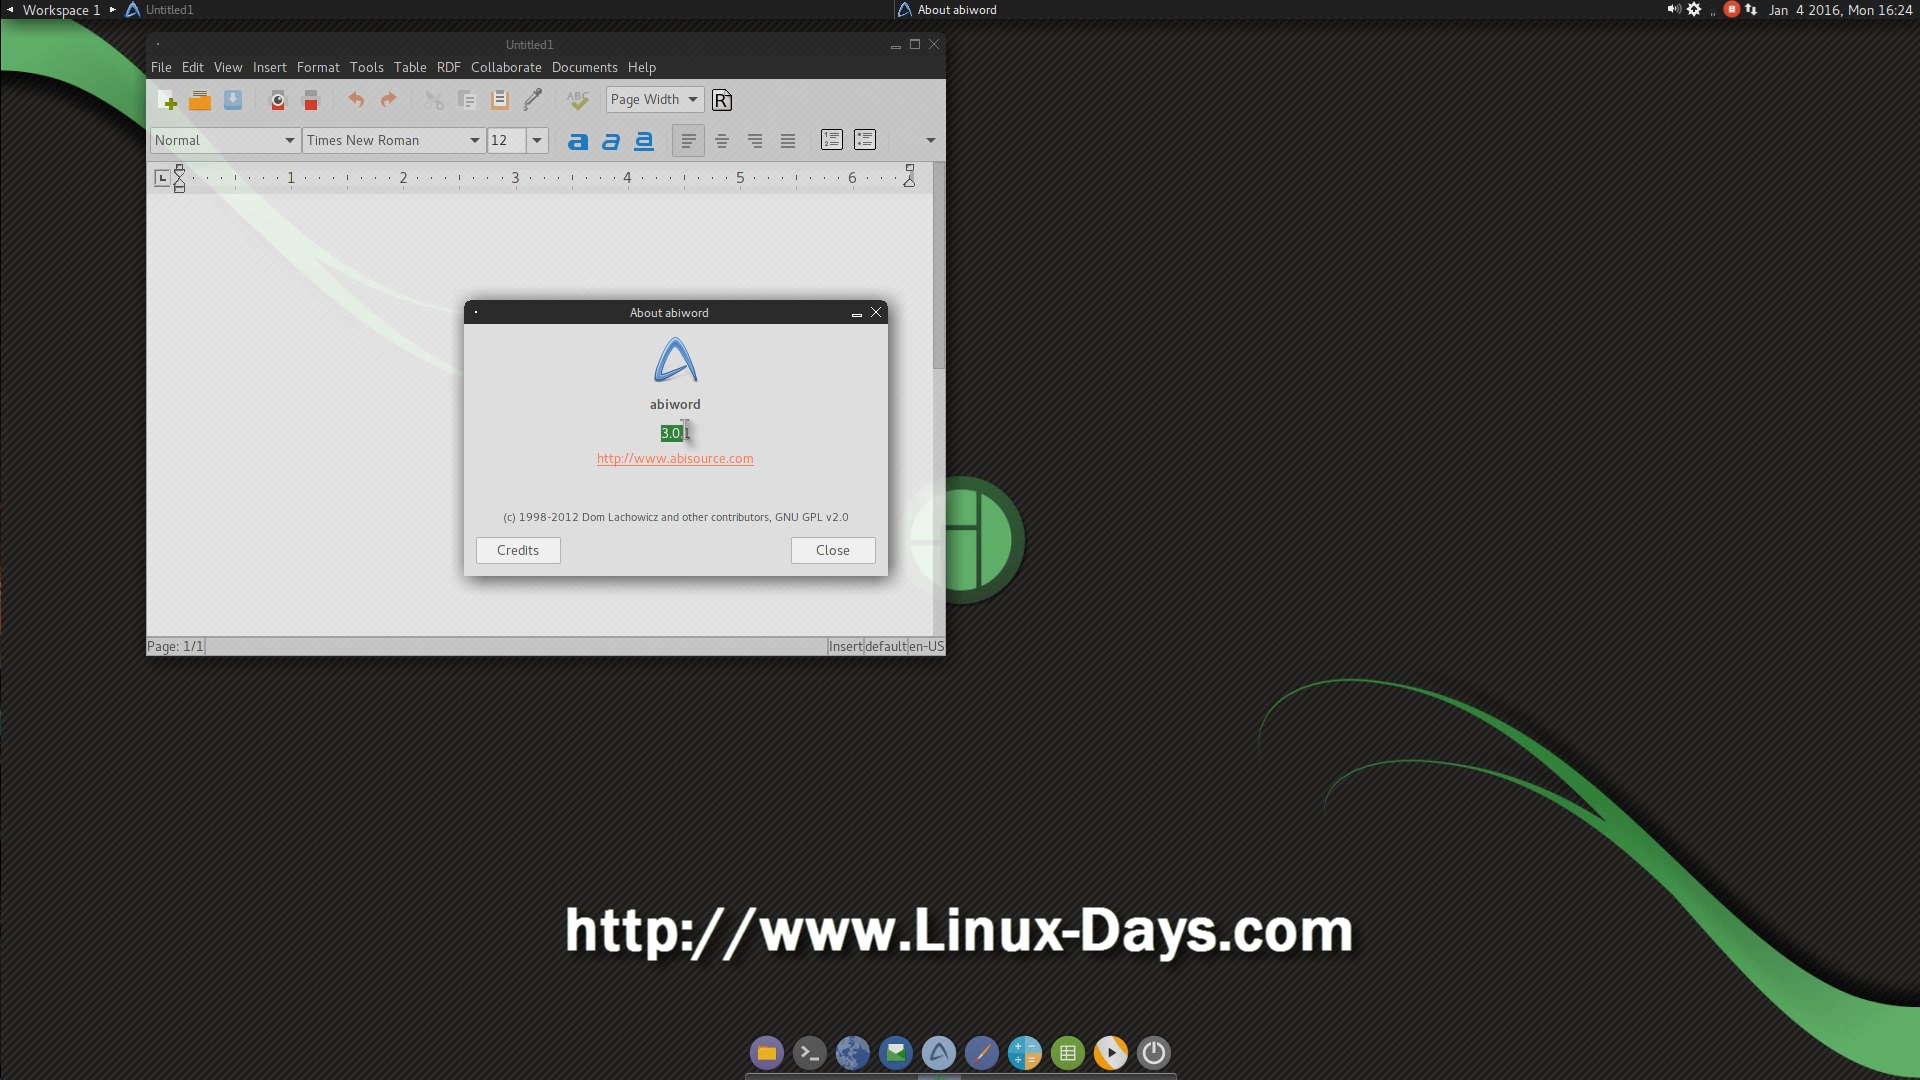Open the View menu

(228, 67)
